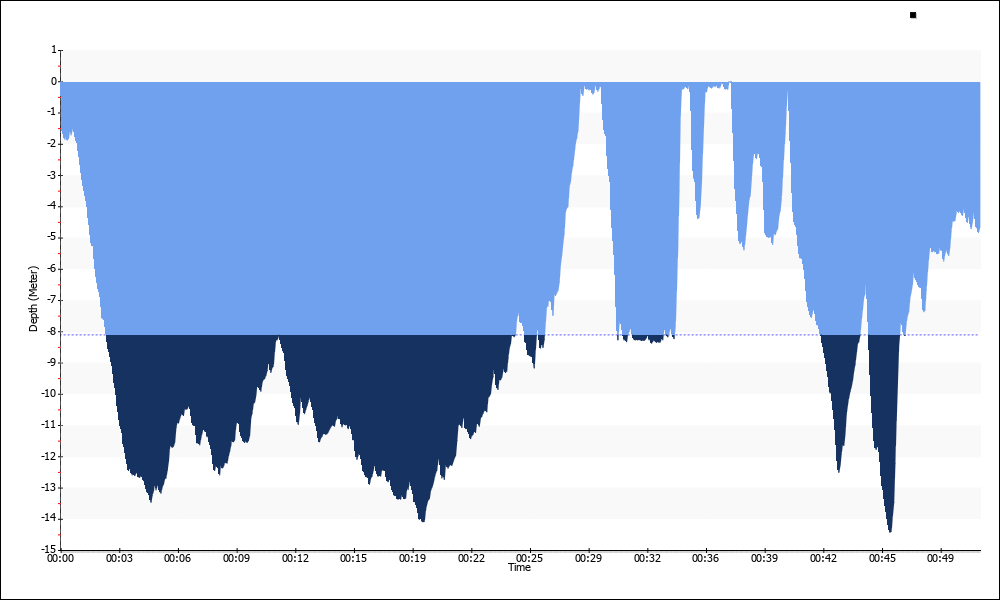Select the 00:36 time axis label
Viewport: 1000px width, 600px height.
(705, 559)
